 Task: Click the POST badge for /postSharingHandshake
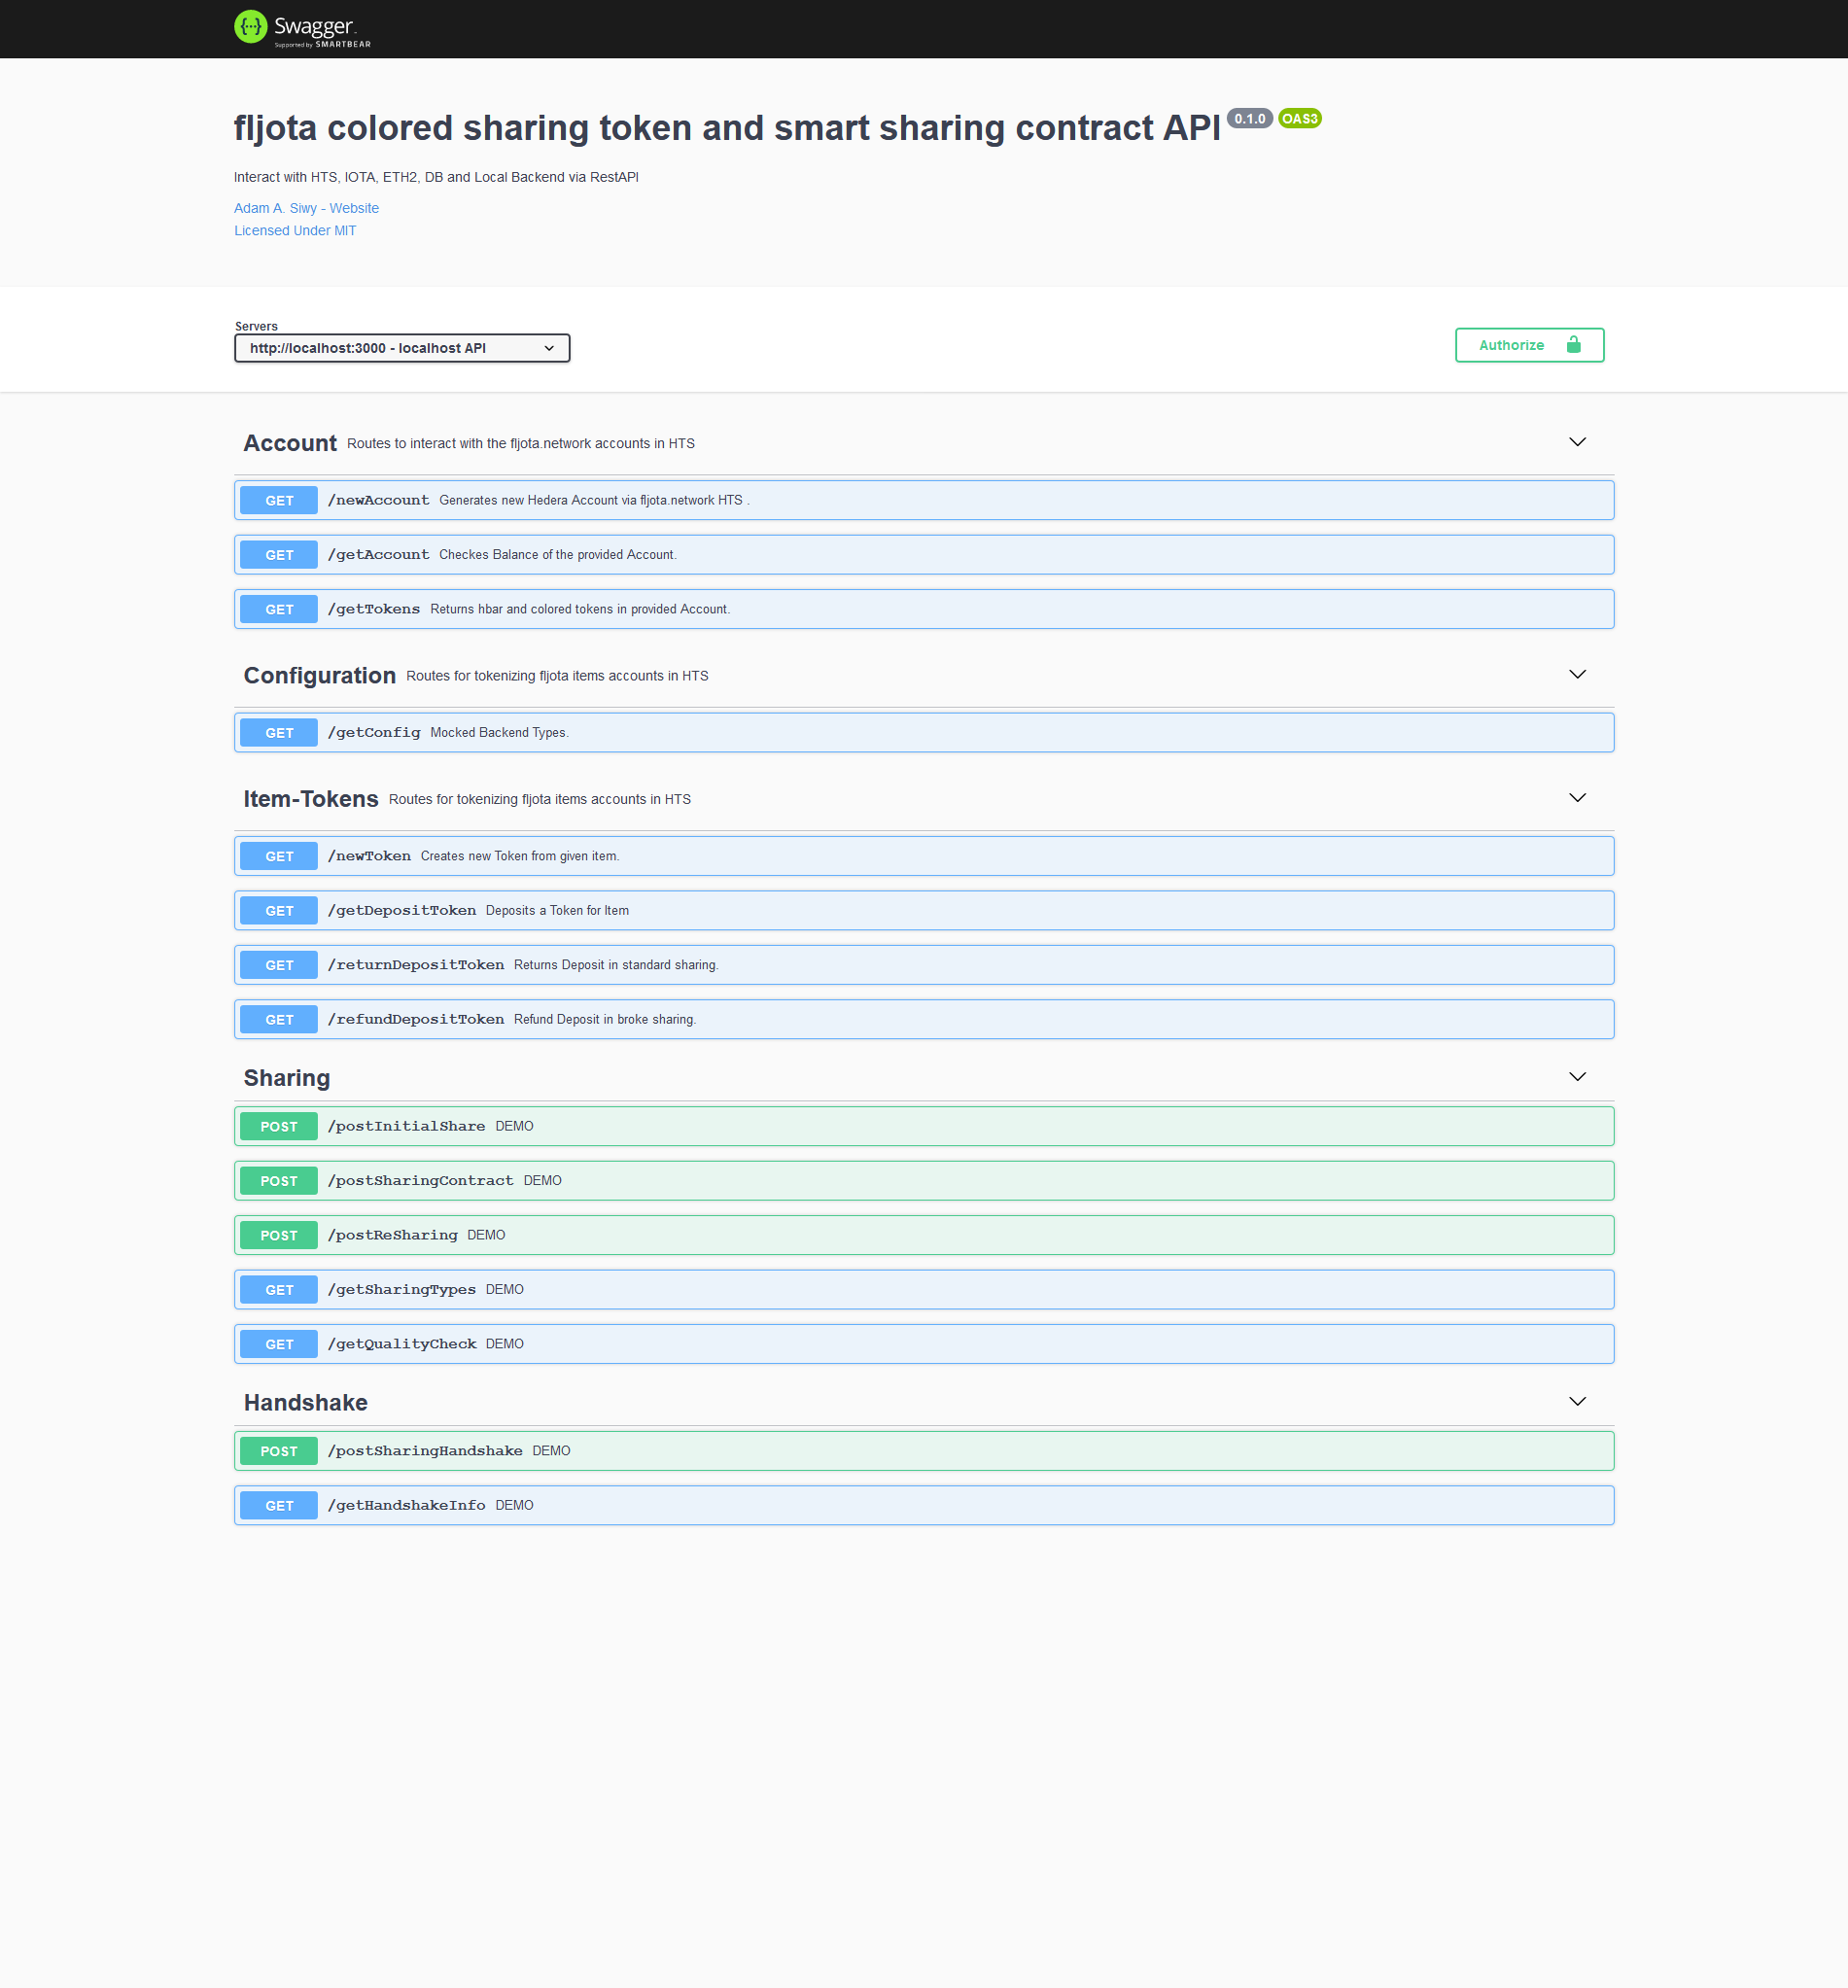(279, 1451)
